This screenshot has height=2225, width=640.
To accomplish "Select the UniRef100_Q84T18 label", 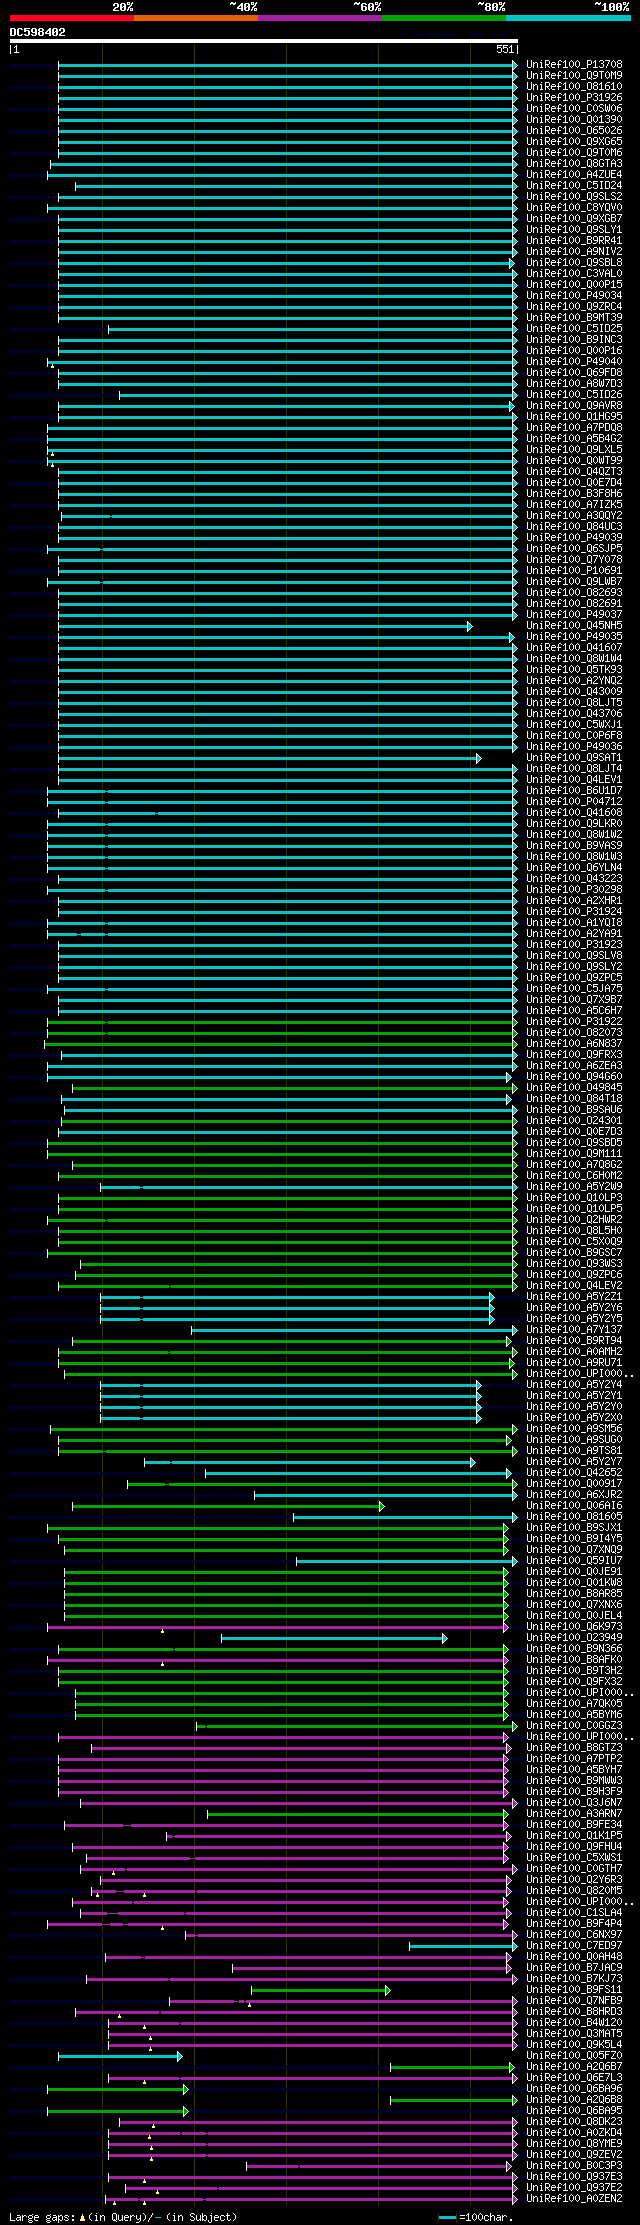I will pos(574,1099).
